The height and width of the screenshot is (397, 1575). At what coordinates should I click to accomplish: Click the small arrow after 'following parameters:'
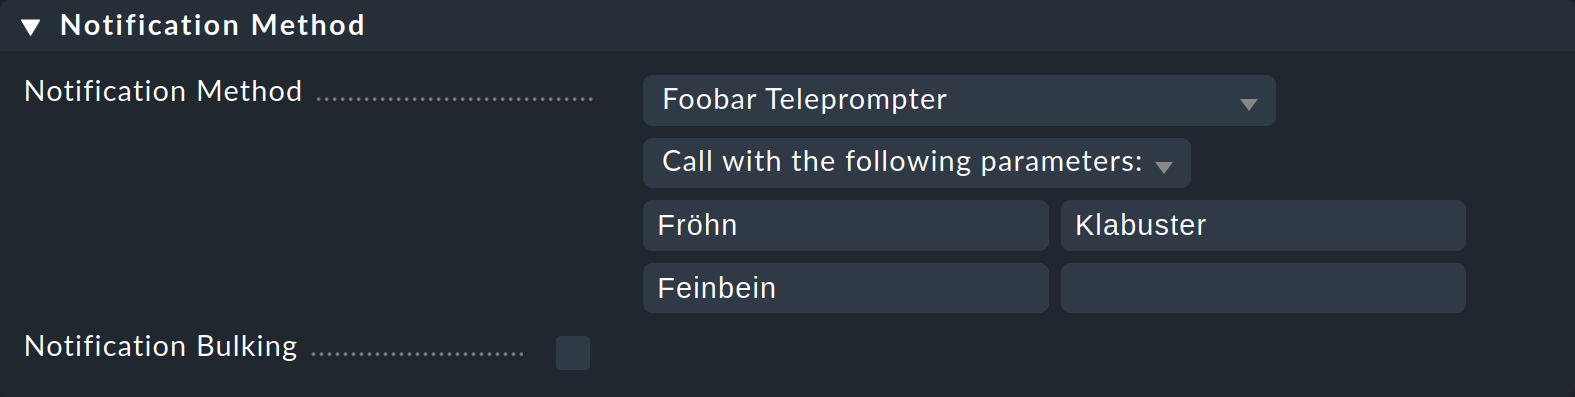click(1164, 167)
